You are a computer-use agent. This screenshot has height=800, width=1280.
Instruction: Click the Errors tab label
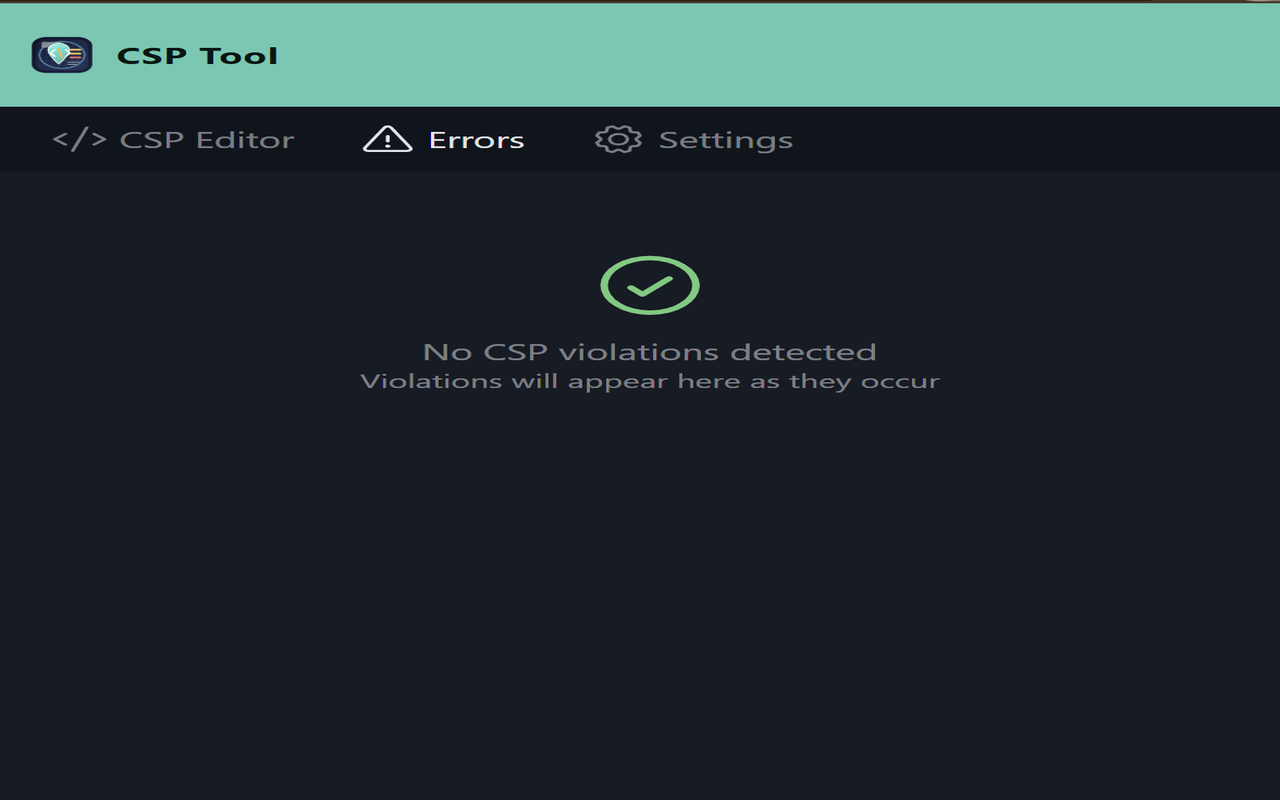(x=476, y=139)
